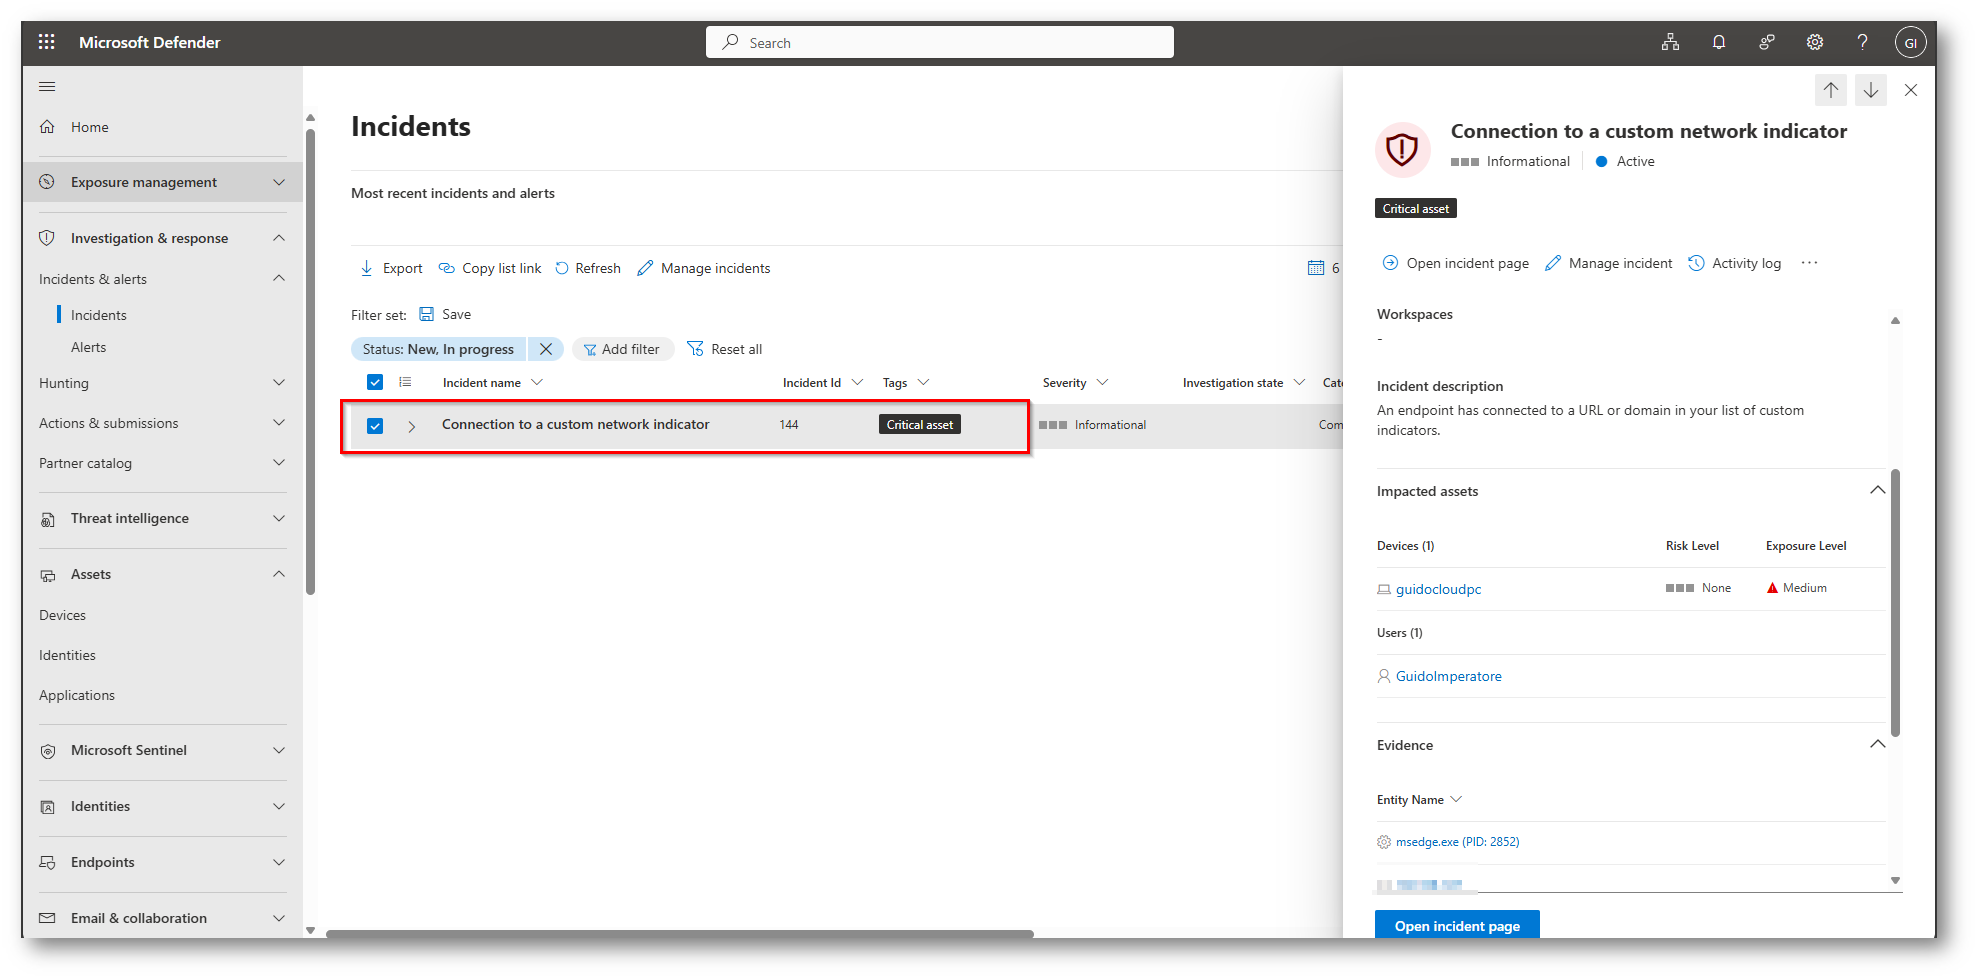Click the Search input field
This screenshot has width=1979, height=980.
point(940,42)
